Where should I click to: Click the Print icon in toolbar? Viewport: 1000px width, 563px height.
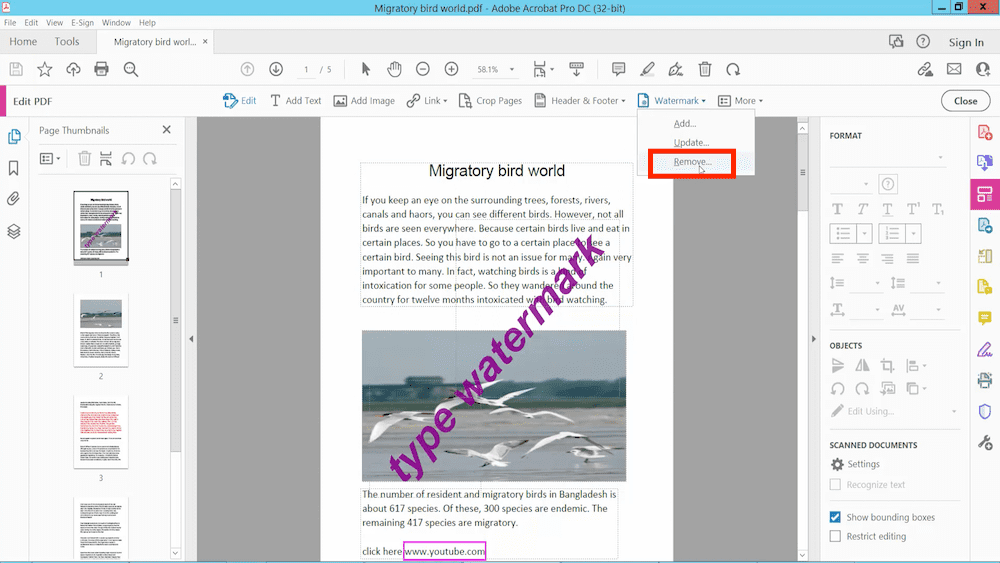pos(101,69)
